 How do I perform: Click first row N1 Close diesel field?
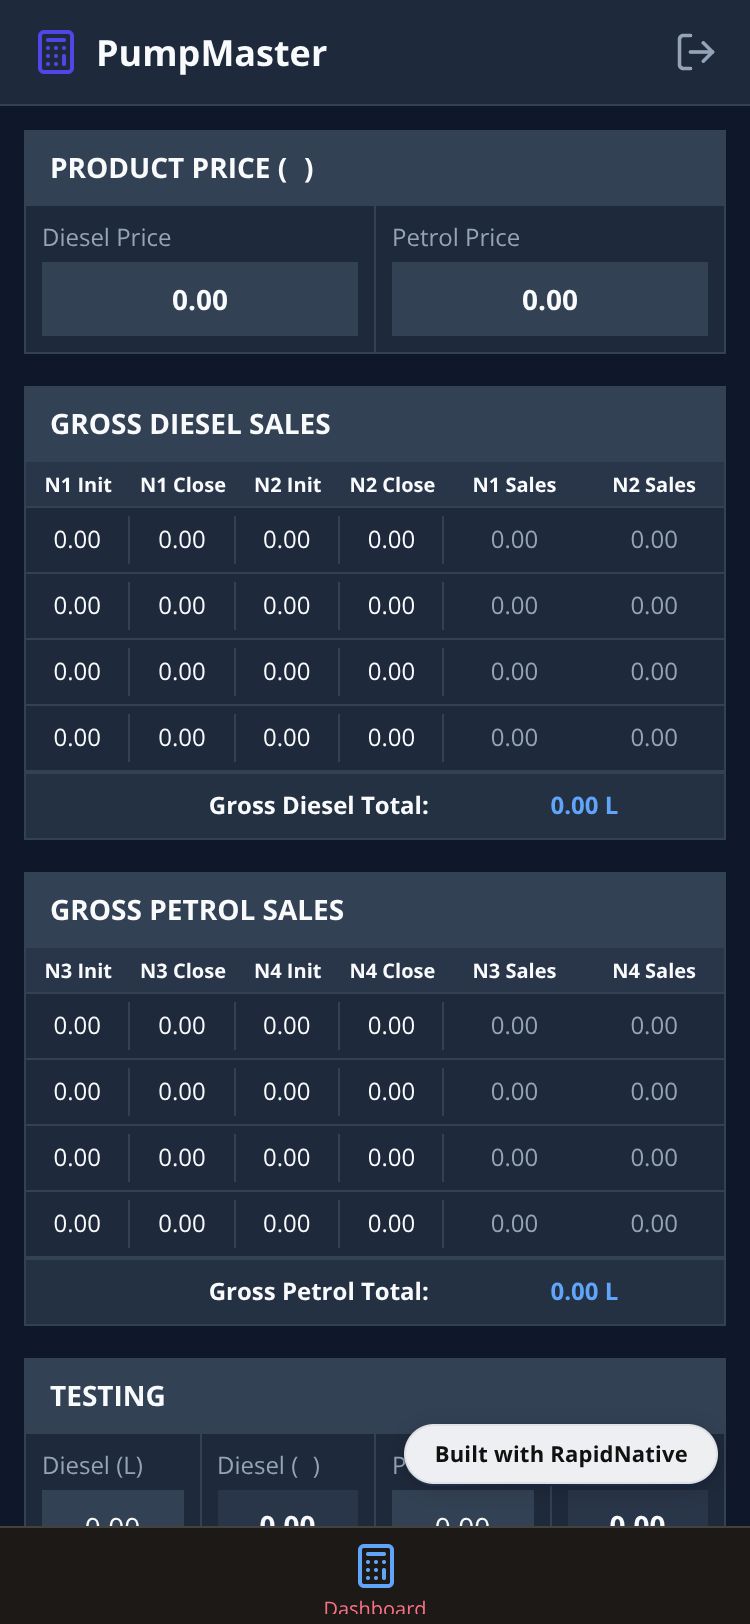182,540
